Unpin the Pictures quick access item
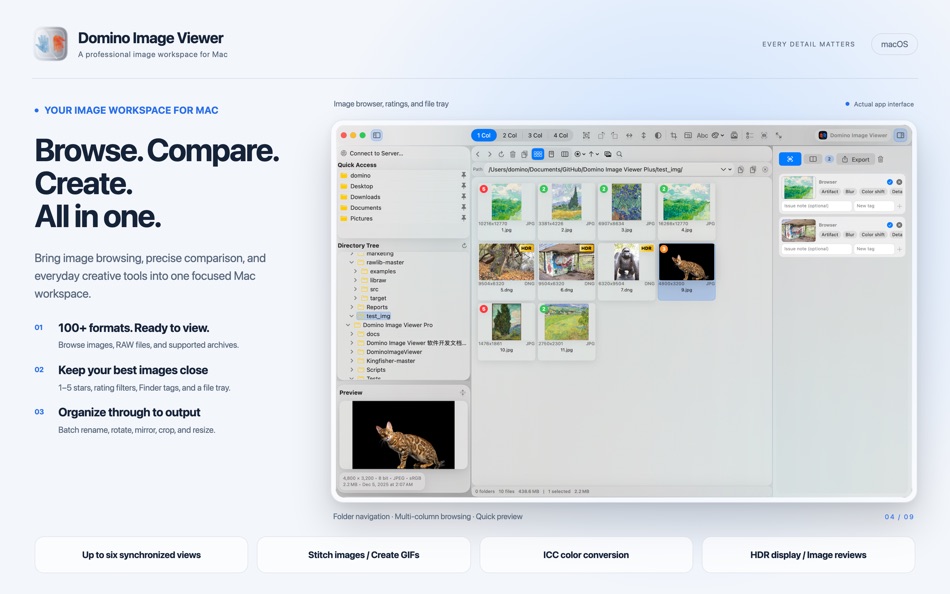The image size is (950, 594). click(x=463, y=218)
